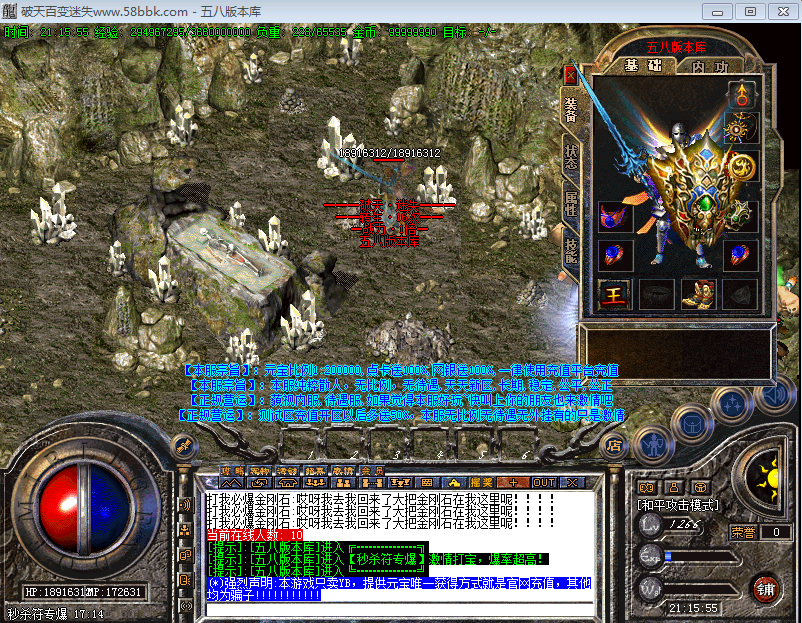
Task: Click the right blue gem ring slot
Action: pos(741,255)
